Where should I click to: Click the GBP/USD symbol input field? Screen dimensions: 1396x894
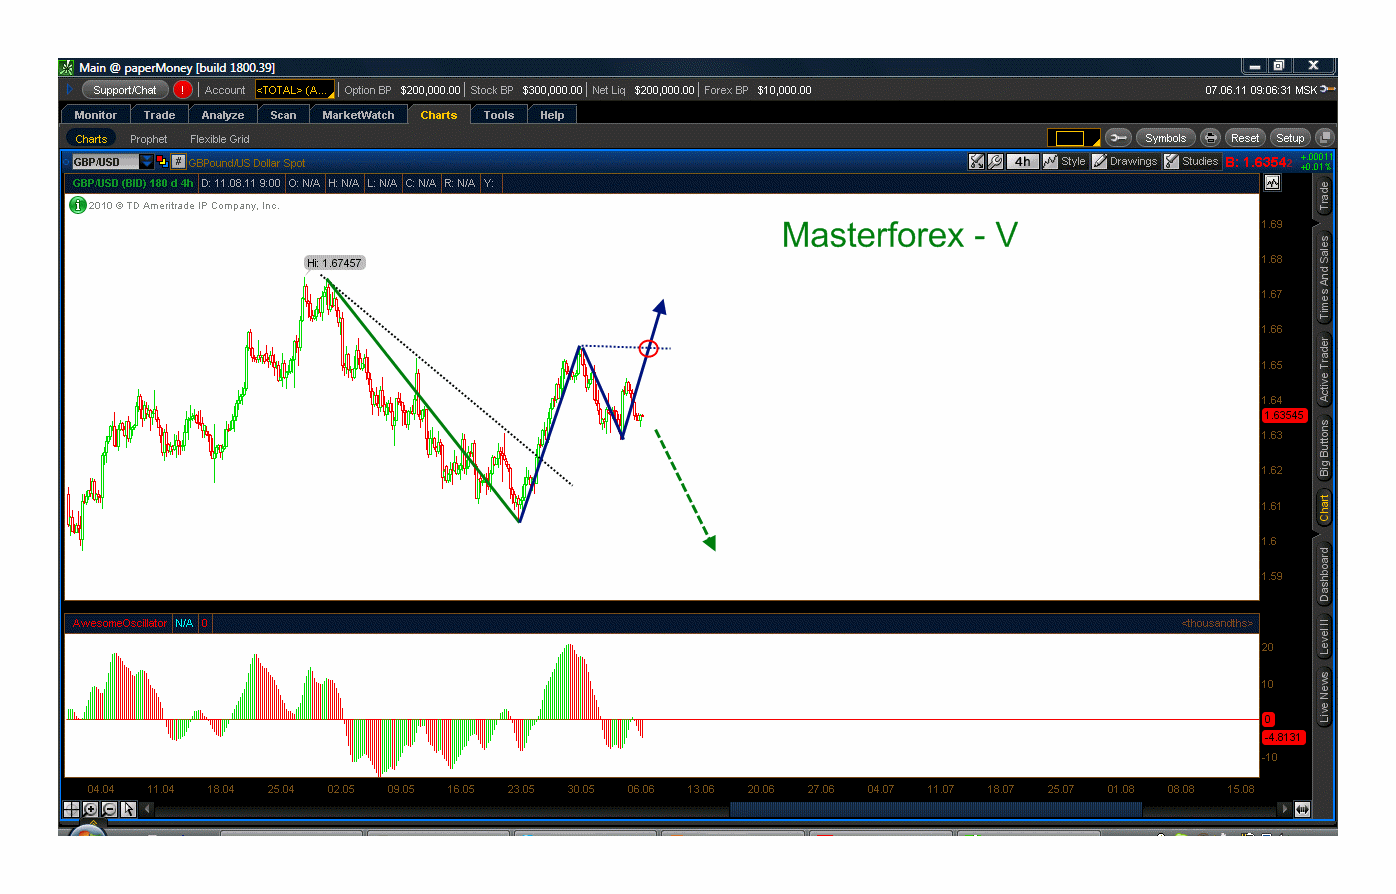click(104, 162)
